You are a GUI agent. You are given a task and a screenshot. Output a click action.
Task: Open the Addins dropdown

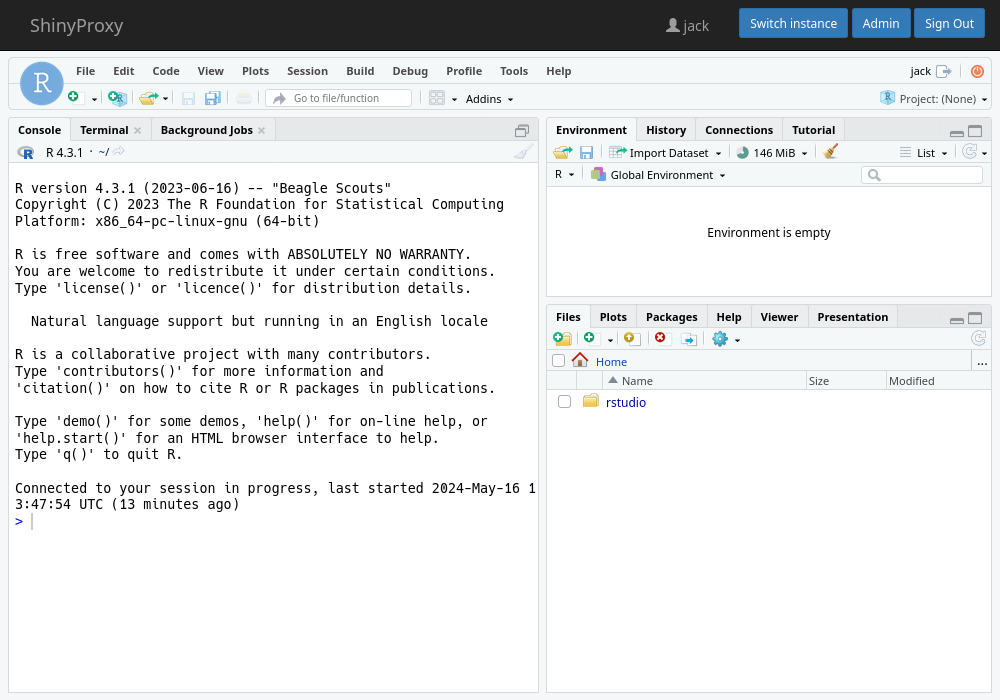[x=489, y=99]
